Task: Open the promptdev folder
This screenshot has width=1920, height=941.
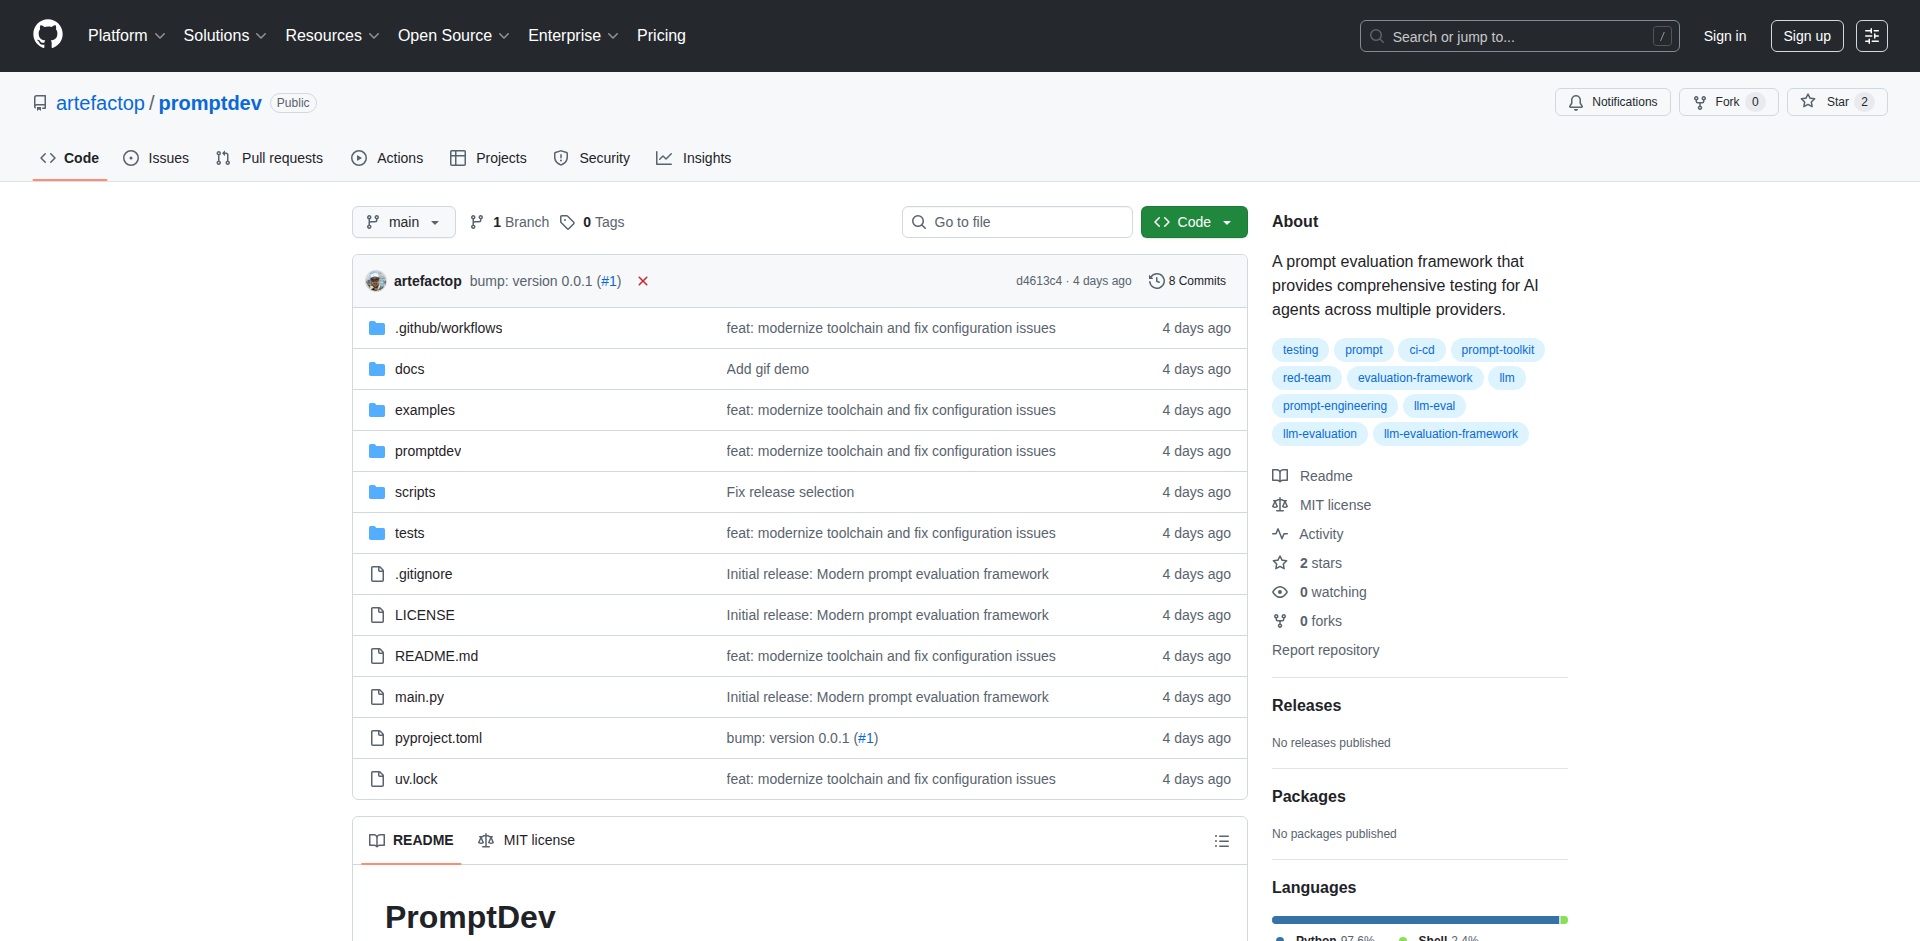Action: pyautogui.click(x=428, y=451)
